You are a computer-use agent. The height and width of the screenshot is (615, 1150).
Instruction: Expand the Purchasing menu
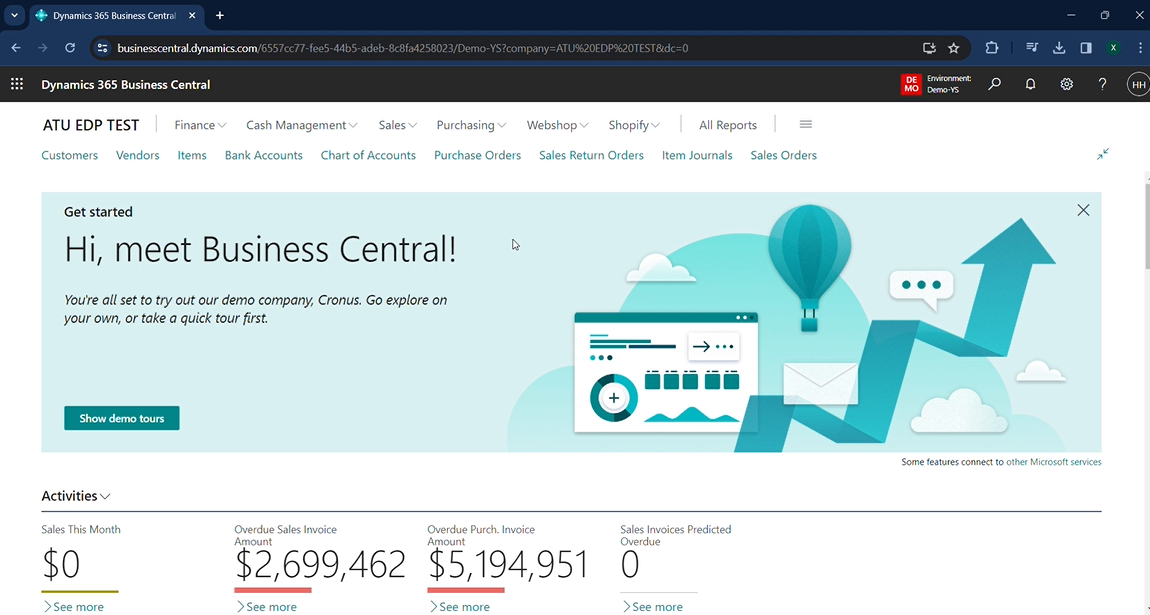coord(471,125)
